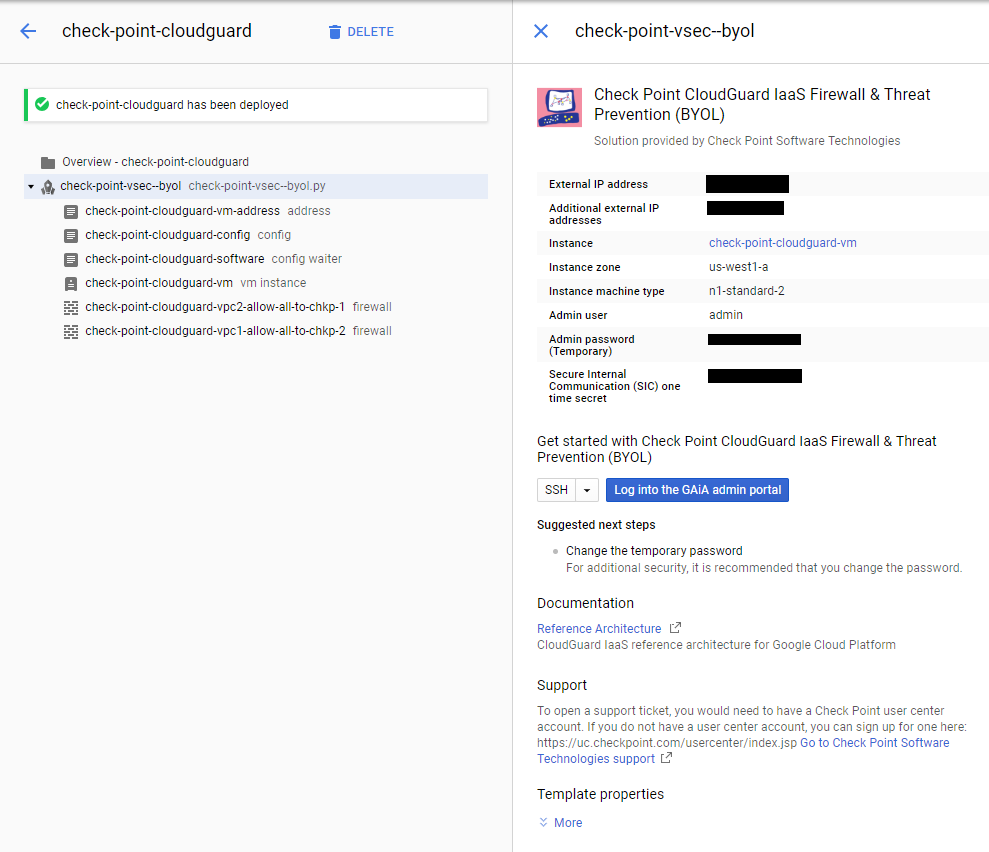Click the redacted External IP address value
The width and height of the screenshot is (989, 852).
[x=747, y=184]
